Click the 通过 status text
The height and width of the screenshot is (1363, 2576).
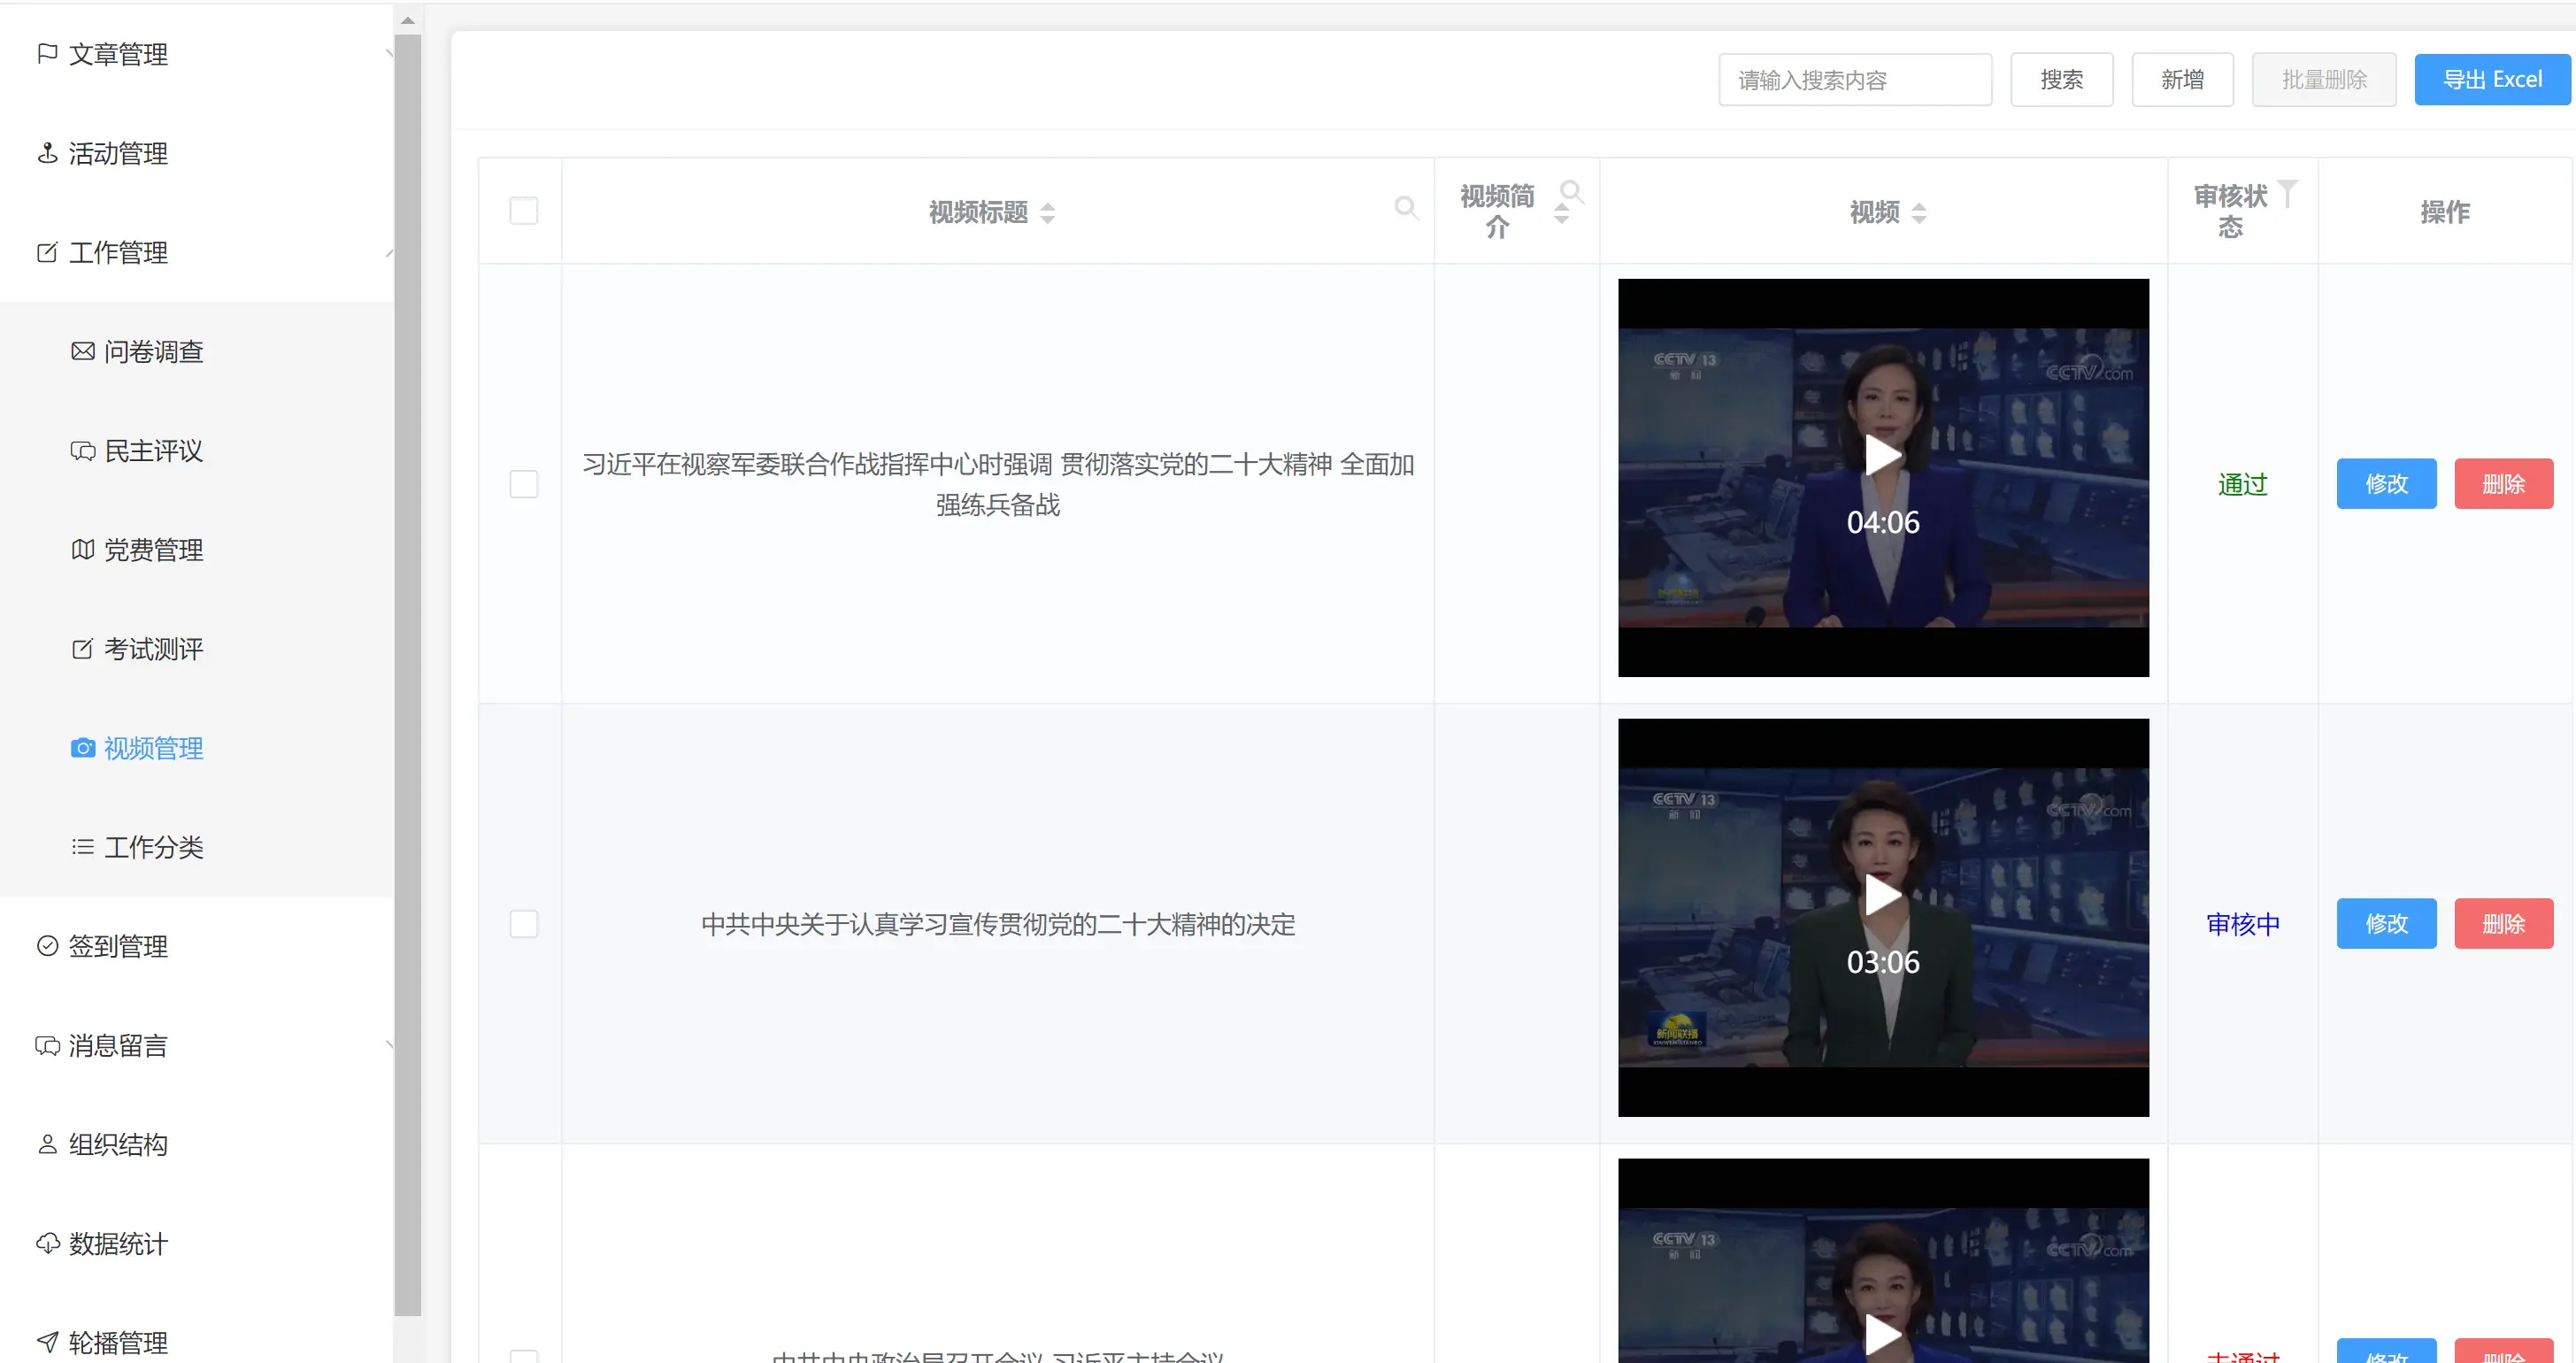tap(2242, 484)
